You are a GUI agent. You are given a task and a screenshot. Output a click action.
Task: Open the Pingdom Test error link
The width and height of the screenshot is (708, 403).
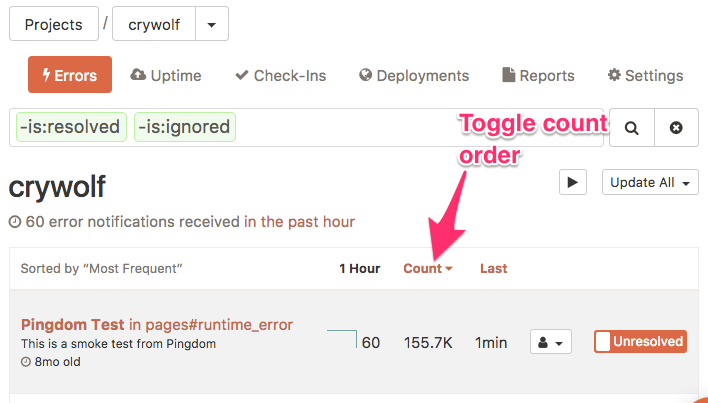point(73,324)
